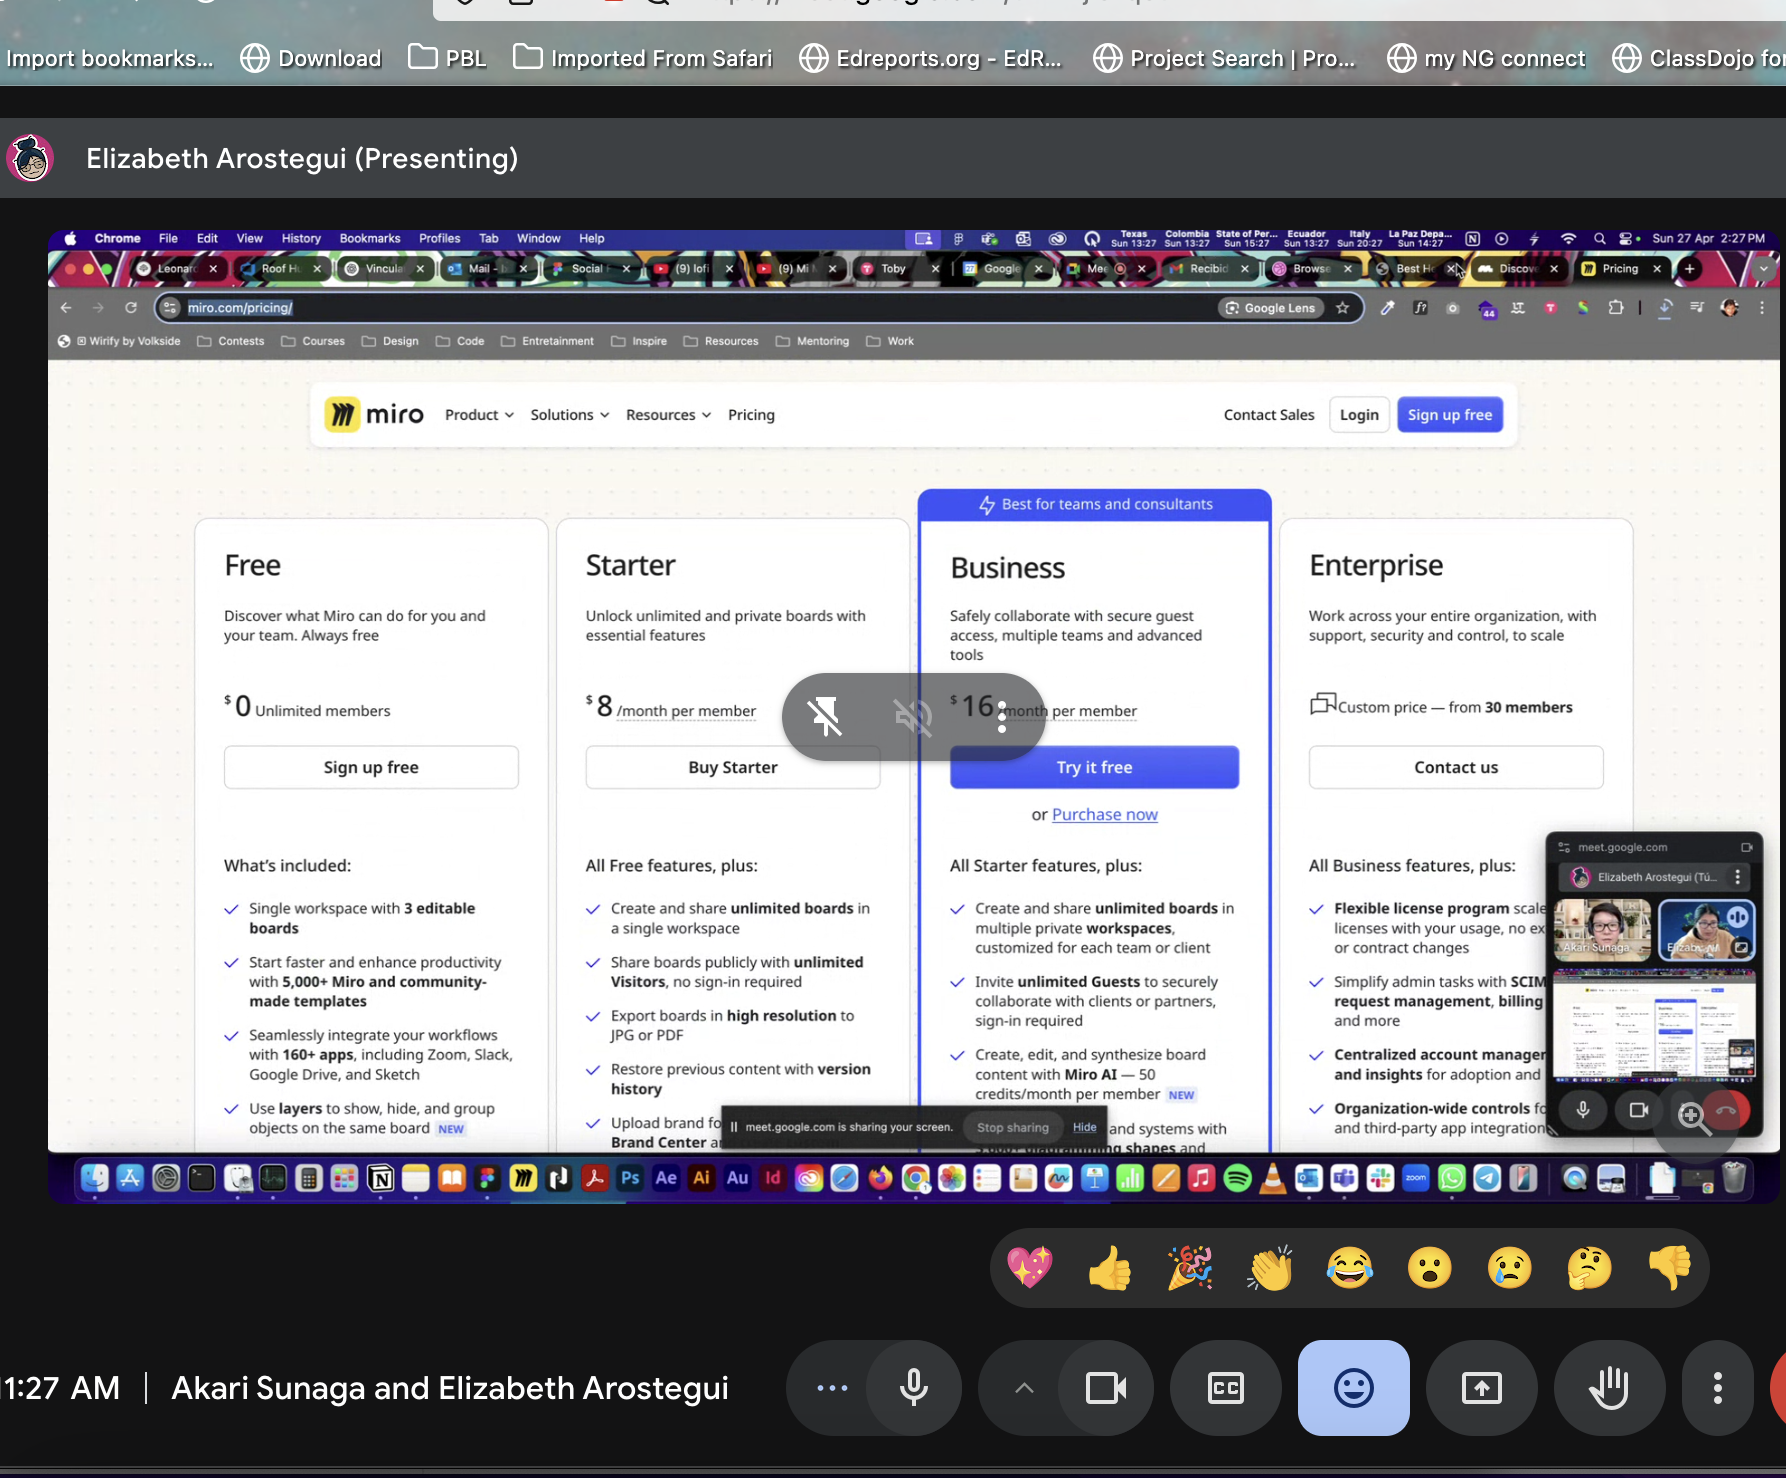The width and height of the screenshot is (1786, 1478).
Task: Expand the Product menu on Miro site
Action: click(479, 415)
